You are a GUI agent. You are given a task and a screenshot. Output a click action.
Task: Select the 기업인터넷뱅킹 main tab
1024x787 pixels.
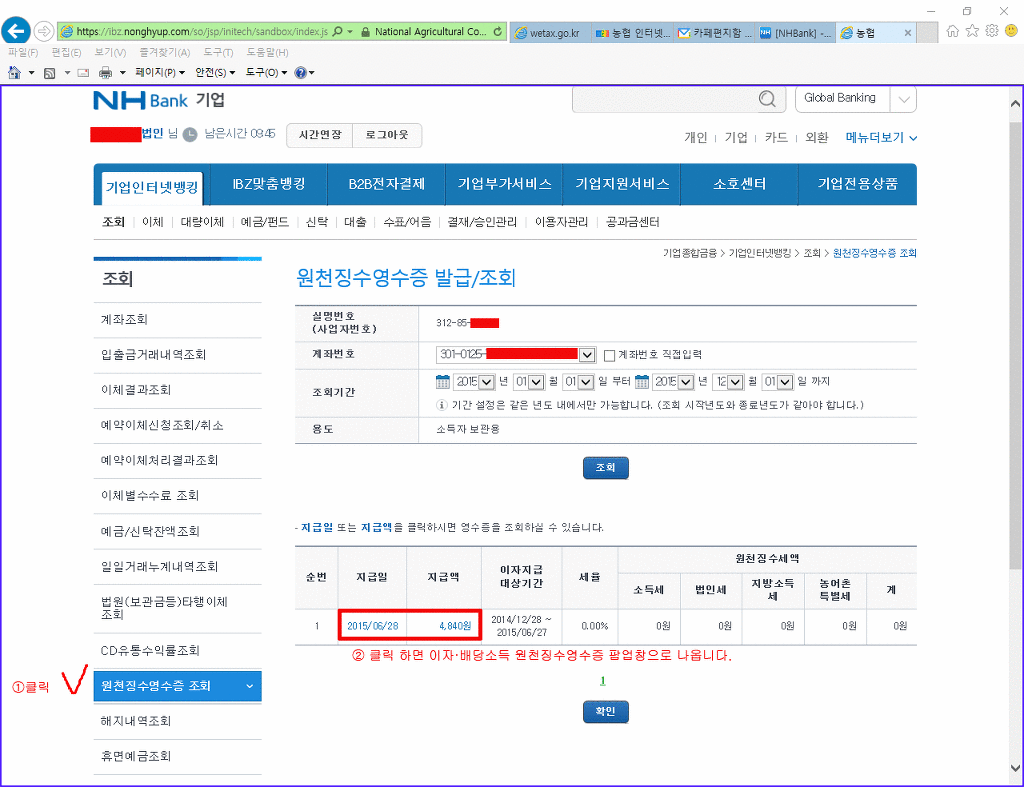pos(152,187)
